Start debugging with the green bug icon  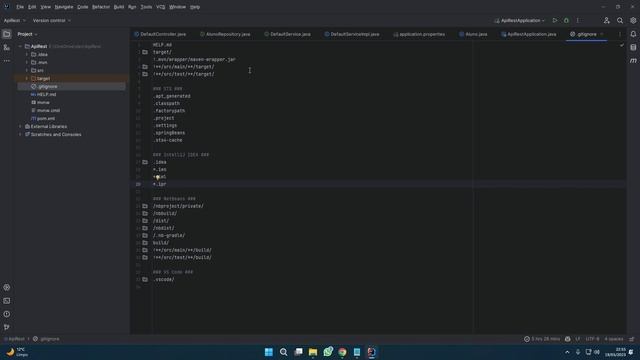566,20
